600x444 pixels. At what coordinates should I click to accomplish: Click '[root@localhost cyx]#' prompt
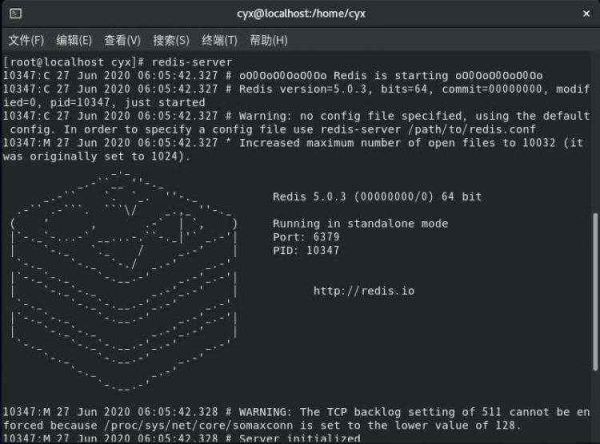[73, 62]
